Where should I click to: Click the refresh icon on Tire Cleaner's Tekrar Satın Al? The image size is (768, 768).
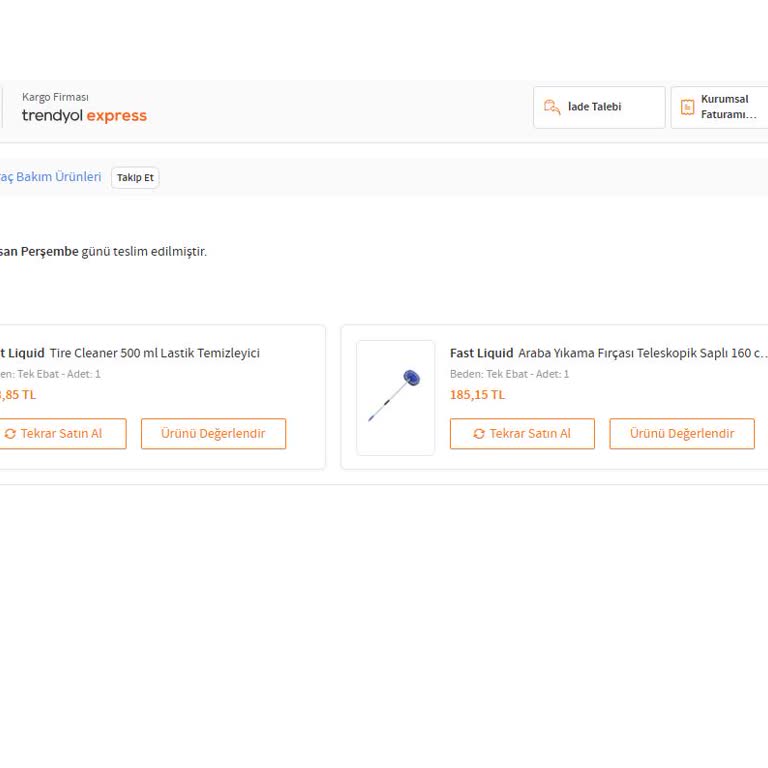(x=10, y=434)
